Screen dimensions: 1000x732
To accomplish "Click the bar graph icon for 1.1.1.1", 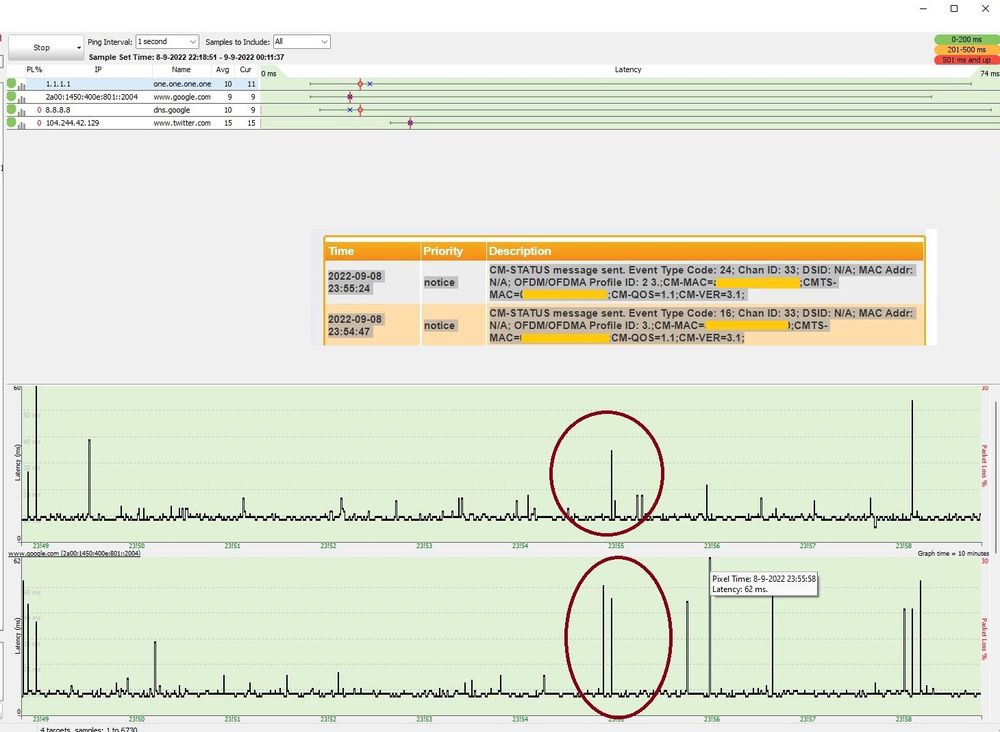I will (21, 85).
